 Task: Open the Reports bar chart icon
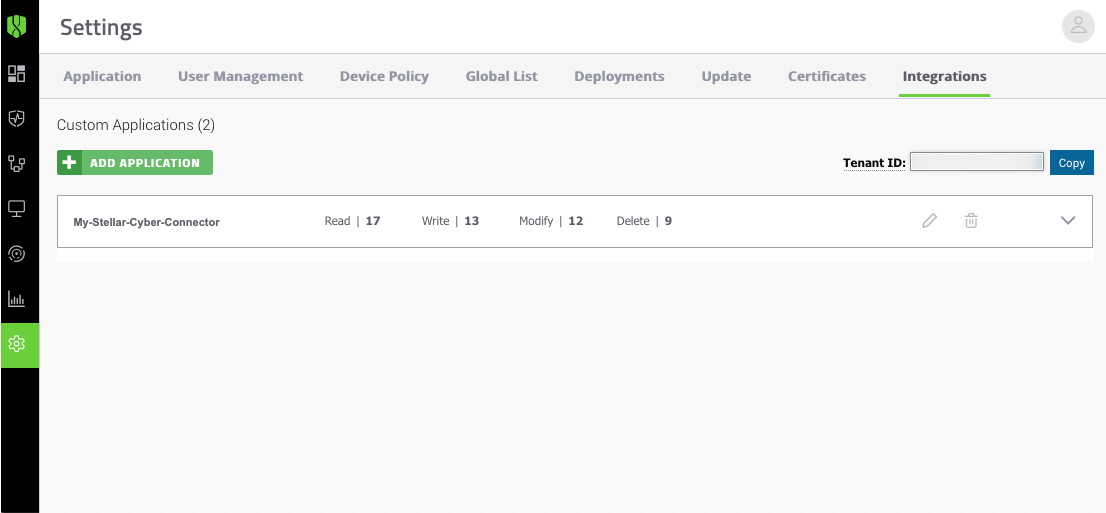tap(17, 298)
